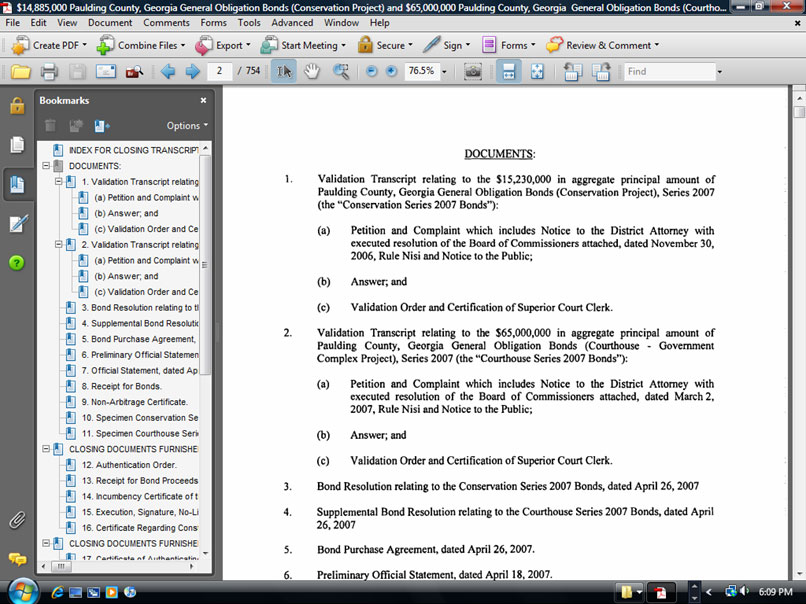The width and height of the screenshot is (806, 604).
Task: Open the Signatures panel in the sidebar
Action: pyautogui.click(x=17, y=223)
